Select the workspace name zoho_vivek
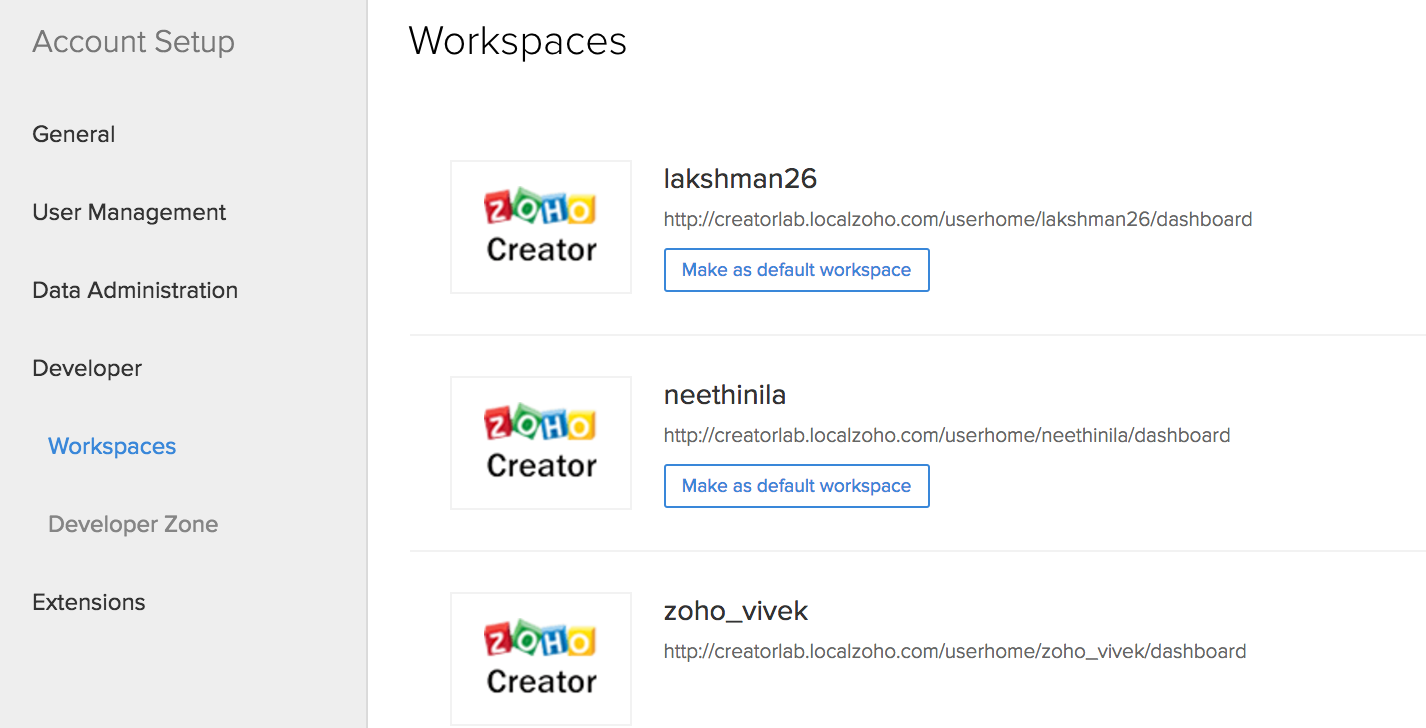 pyautogui.click(x=735, y=610)
